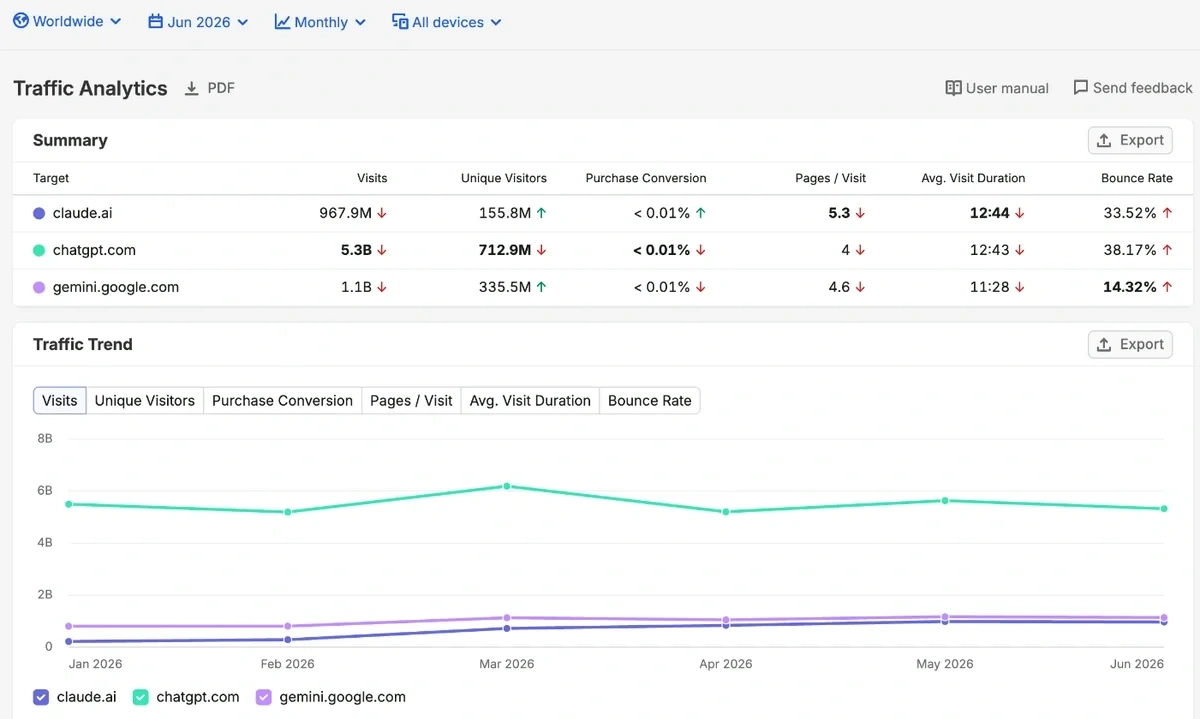Viewport: 1200px width, 719px height.
Task: Click the calendar icon beside Jun 2026
Action: tap(155, 22)
